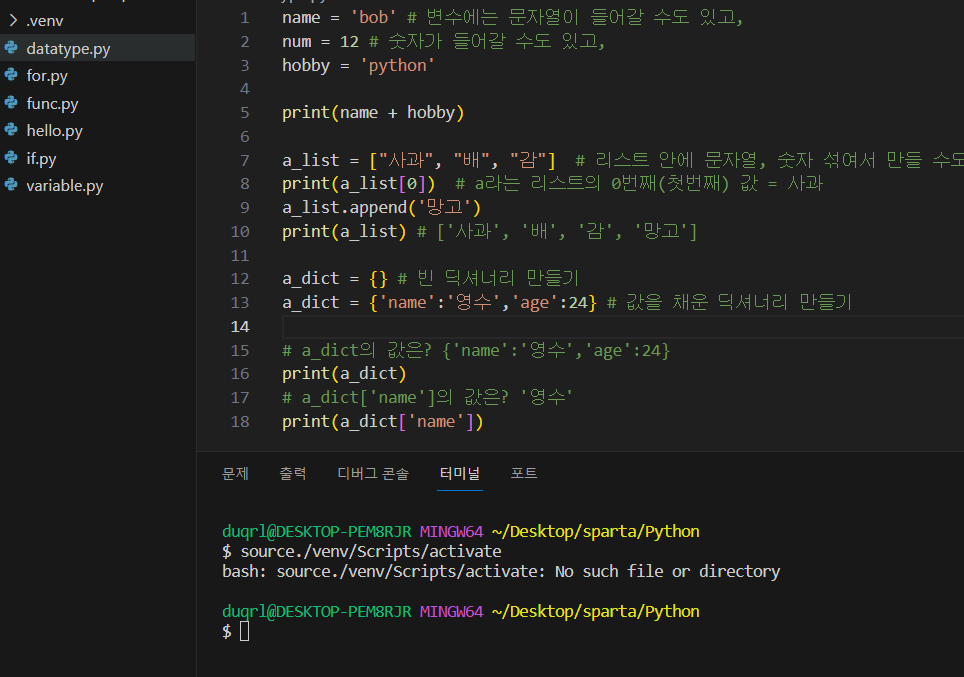Click the print(name + hobby) line
Screen dimensions: 964x677
[373, 113]
